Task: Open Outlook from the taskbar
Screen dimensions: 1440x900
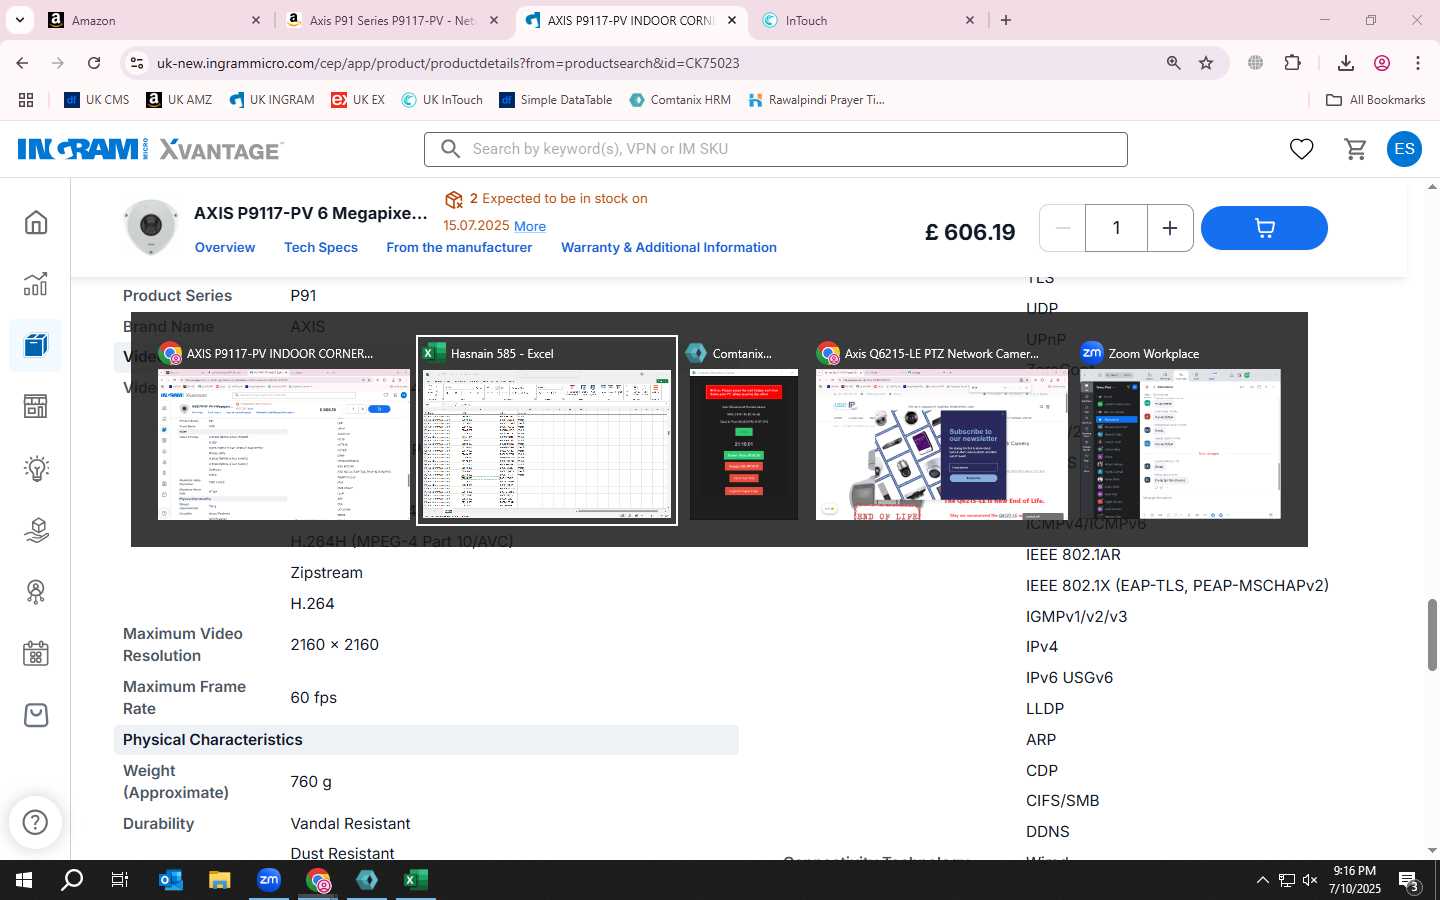Action: pos(171,880)
